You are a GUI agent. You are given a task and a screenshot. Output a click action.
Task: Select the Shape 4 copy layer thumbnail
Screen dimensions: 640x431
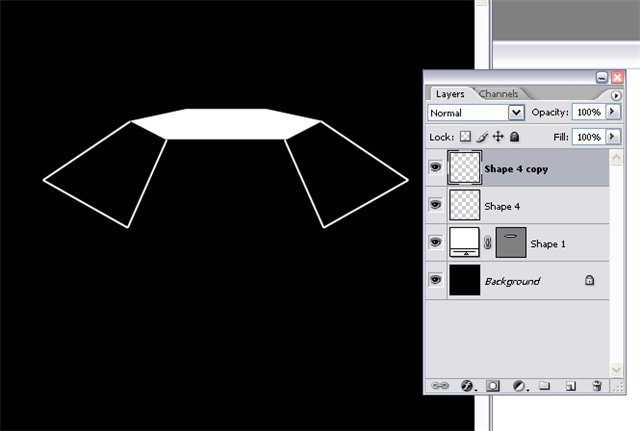pos(464,168)
